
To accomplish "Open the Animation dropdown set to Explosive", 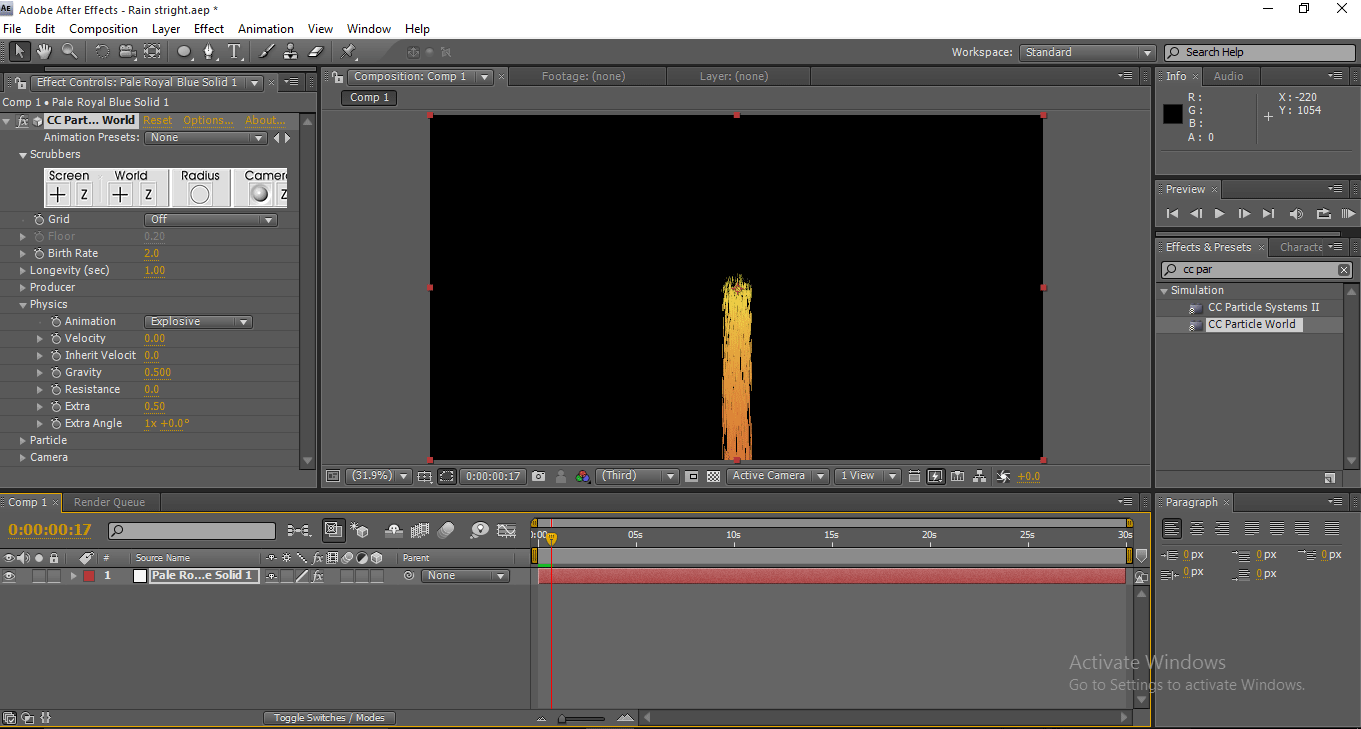I will click(198, 322).
